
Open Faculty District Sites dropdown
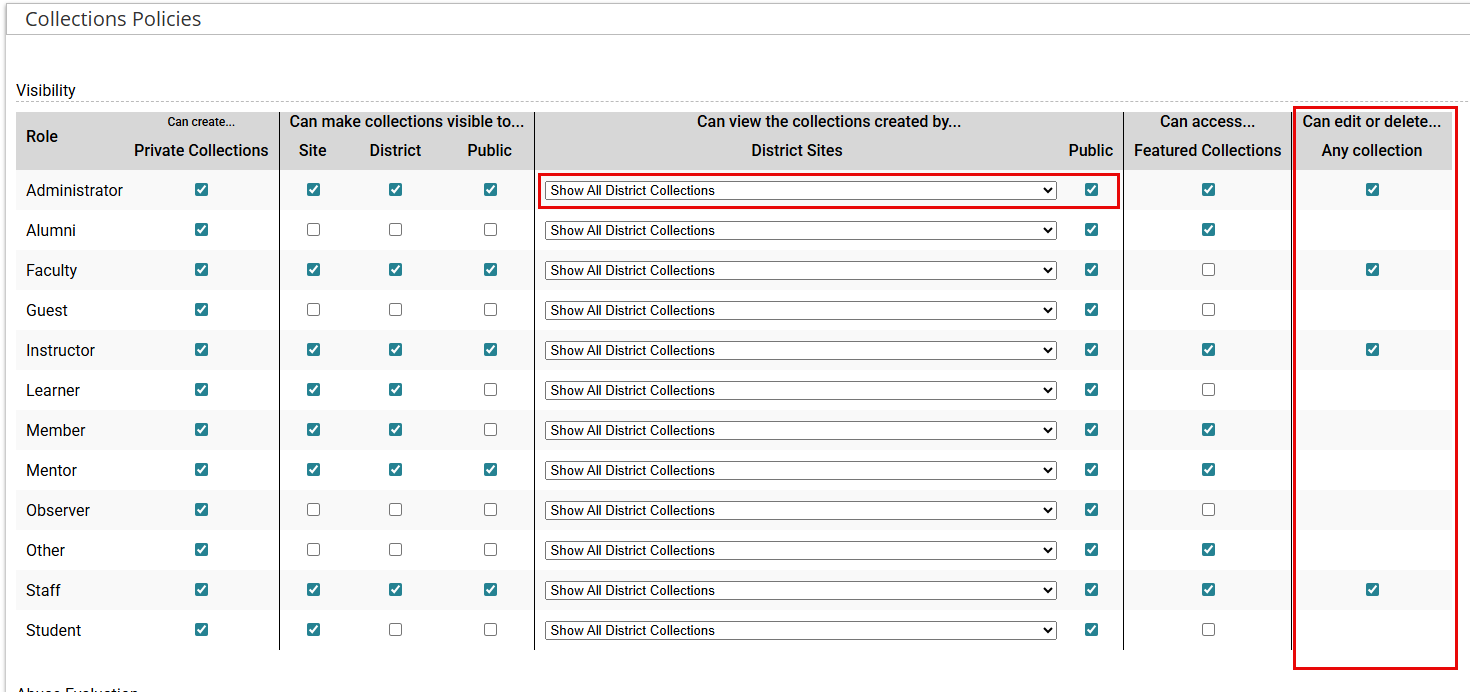801,270
